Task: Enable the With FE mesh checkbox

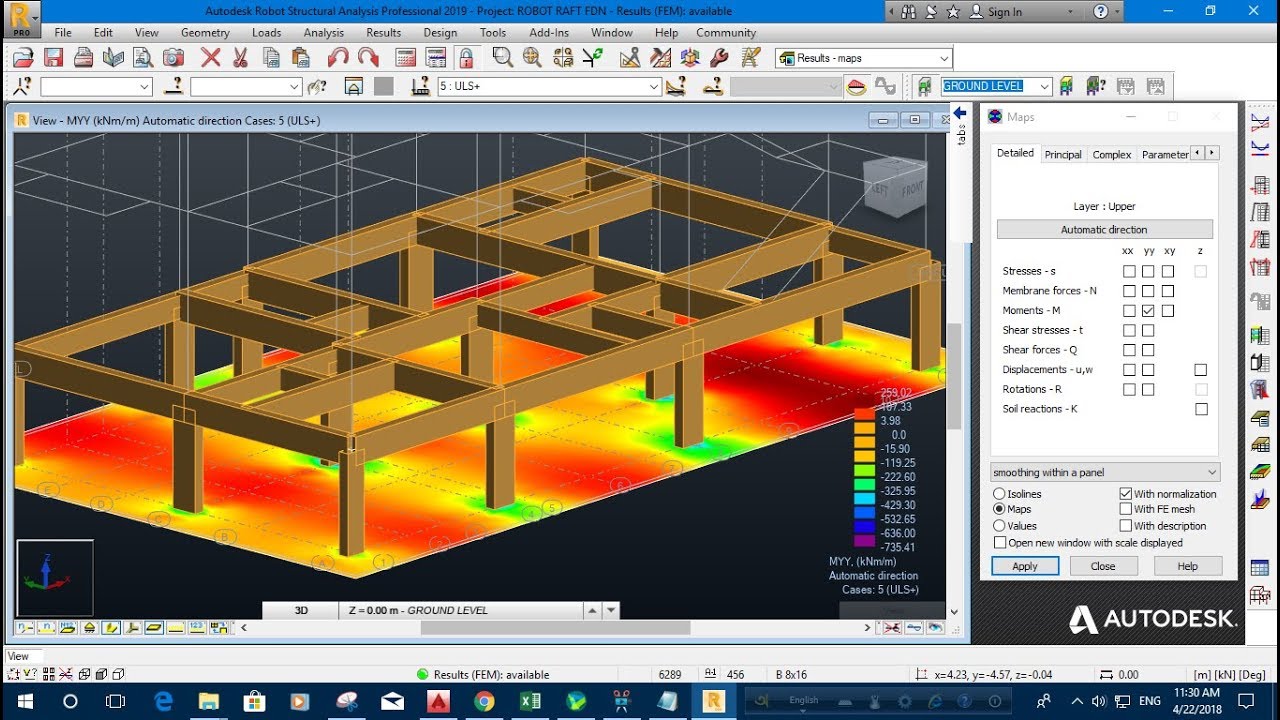Action: tap(1126, 509)
